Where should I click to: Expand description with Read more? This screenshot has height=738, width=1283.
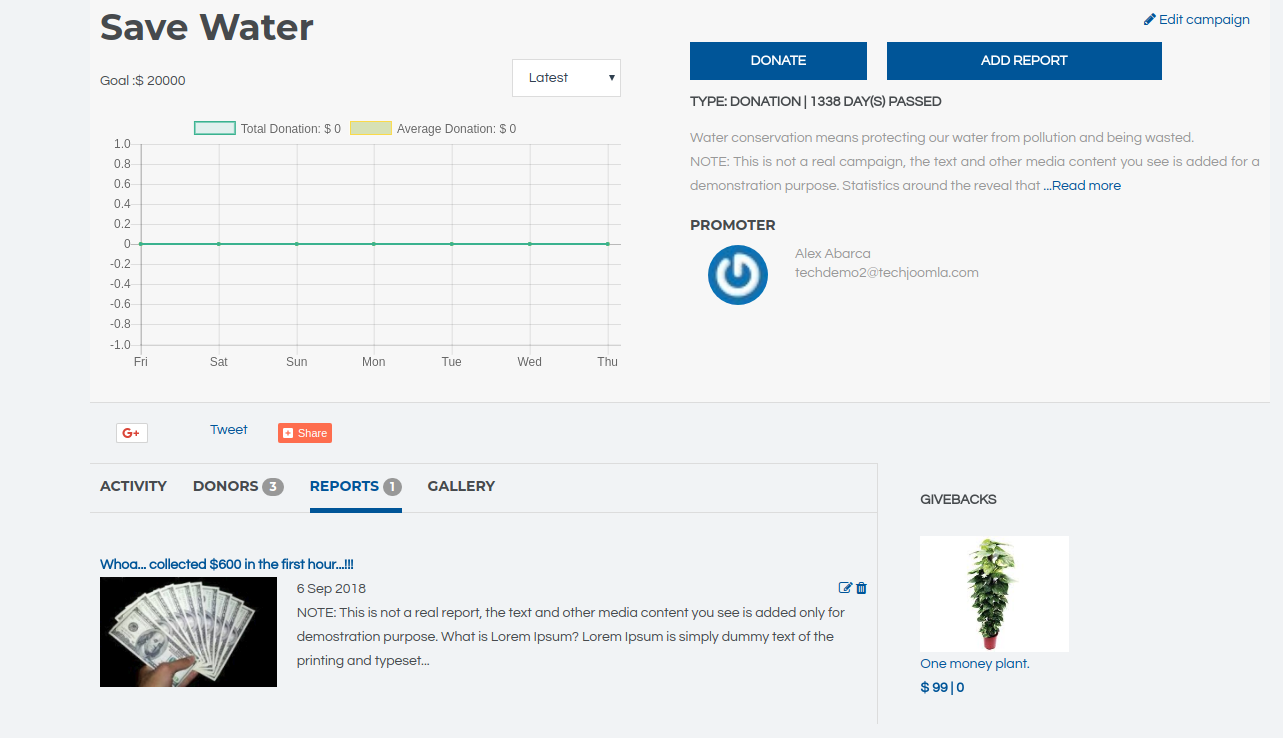1085,186
